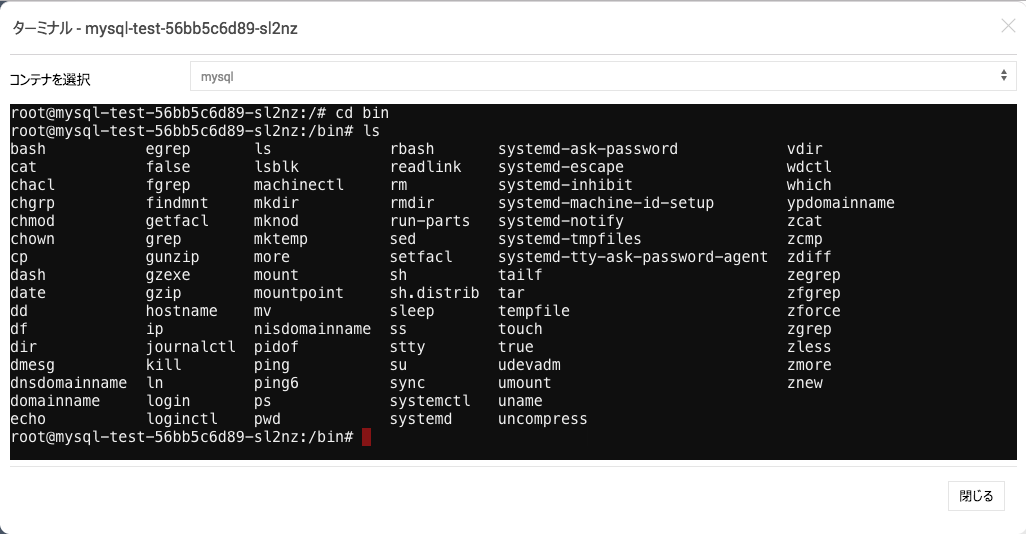Click the up-down arrows of container dropdown

pos(1003,76)
